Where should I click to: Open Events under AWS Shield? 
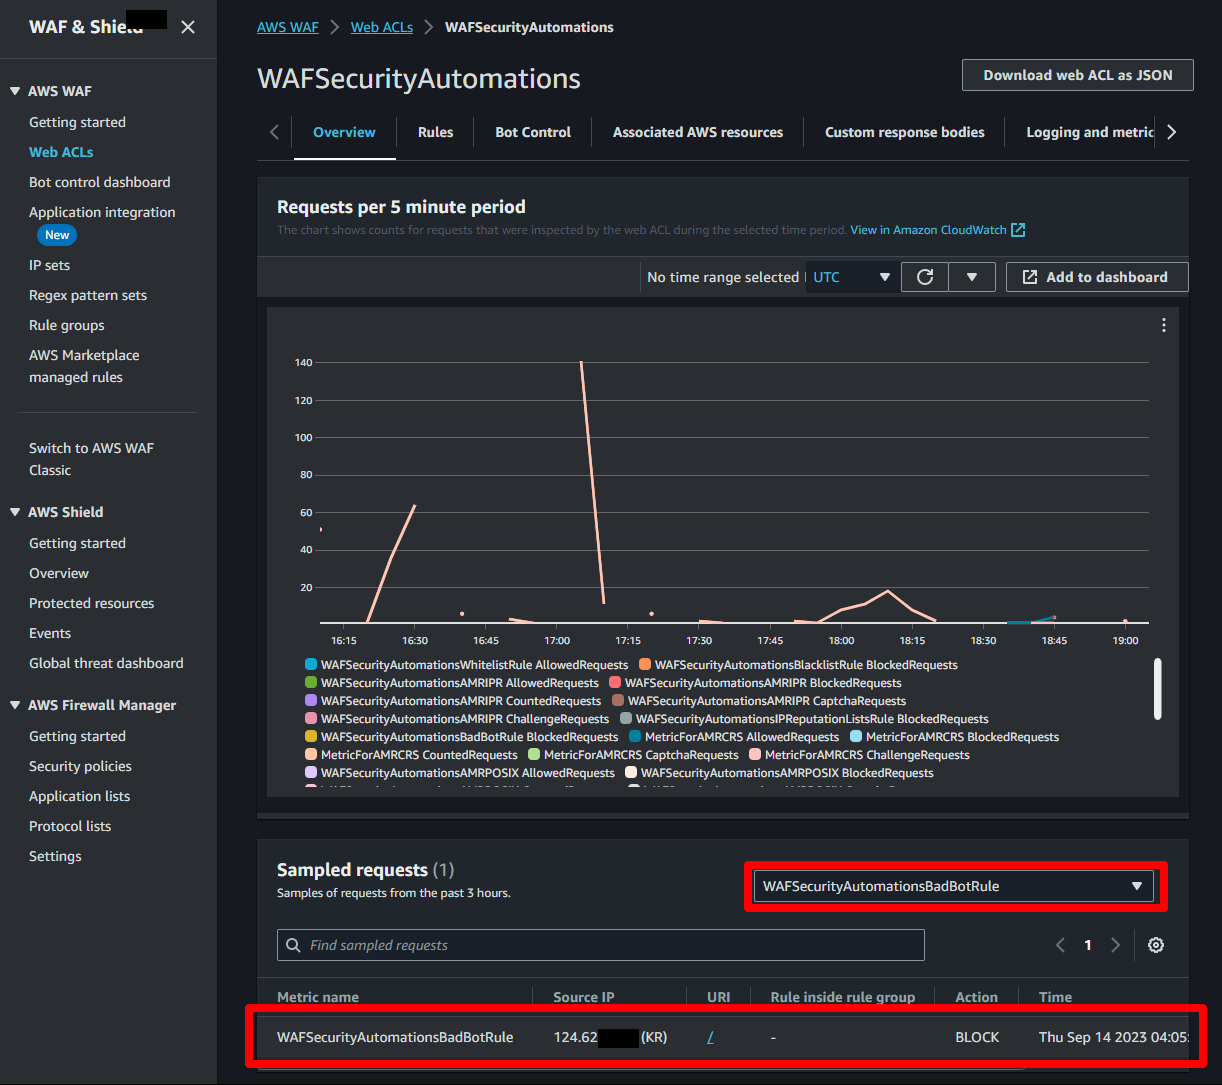[x=50, y=633]
